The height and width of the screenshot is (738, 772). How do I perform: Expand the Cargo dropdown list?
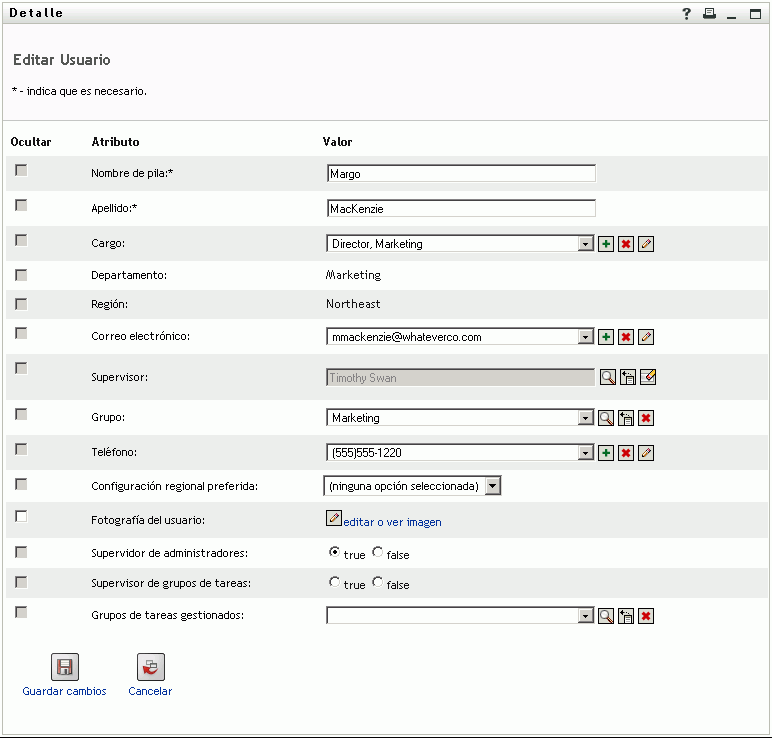[586, 244]
